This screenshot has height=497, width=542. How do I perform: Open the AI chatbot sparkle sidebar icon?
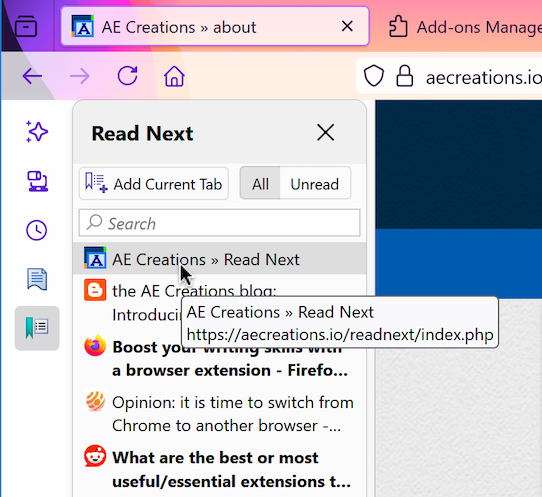point(37,132)
